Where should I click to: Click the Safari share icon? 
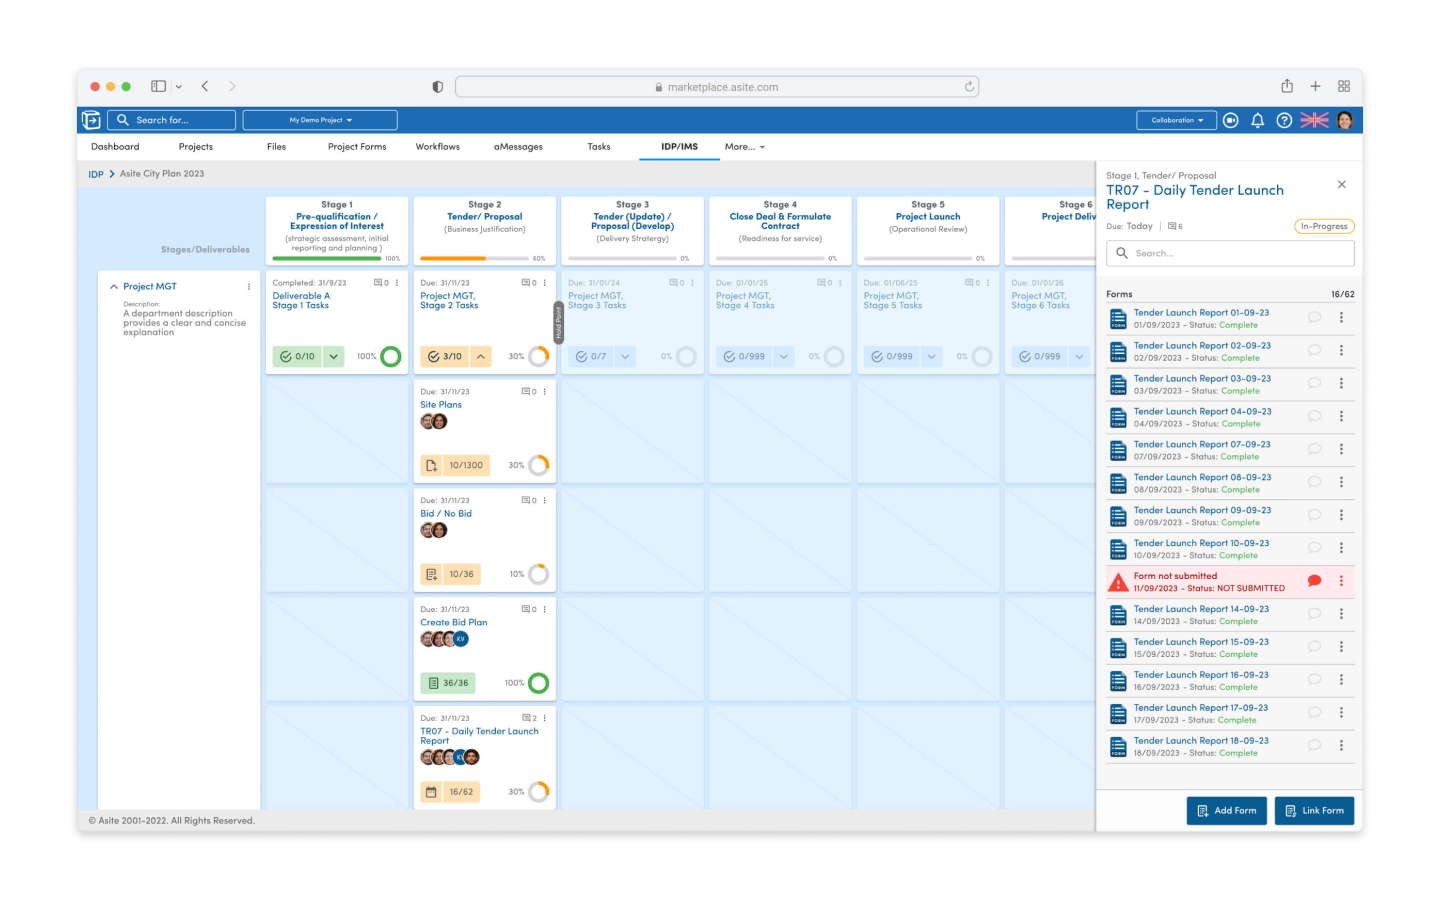(x=1287, y=86)
